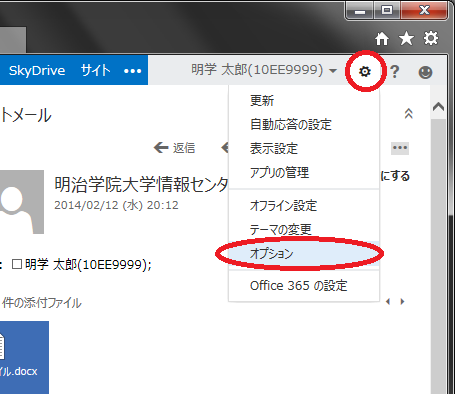Click sender name 明治学院大学情報センタ
455x394 pixels.
pos(141,184)
